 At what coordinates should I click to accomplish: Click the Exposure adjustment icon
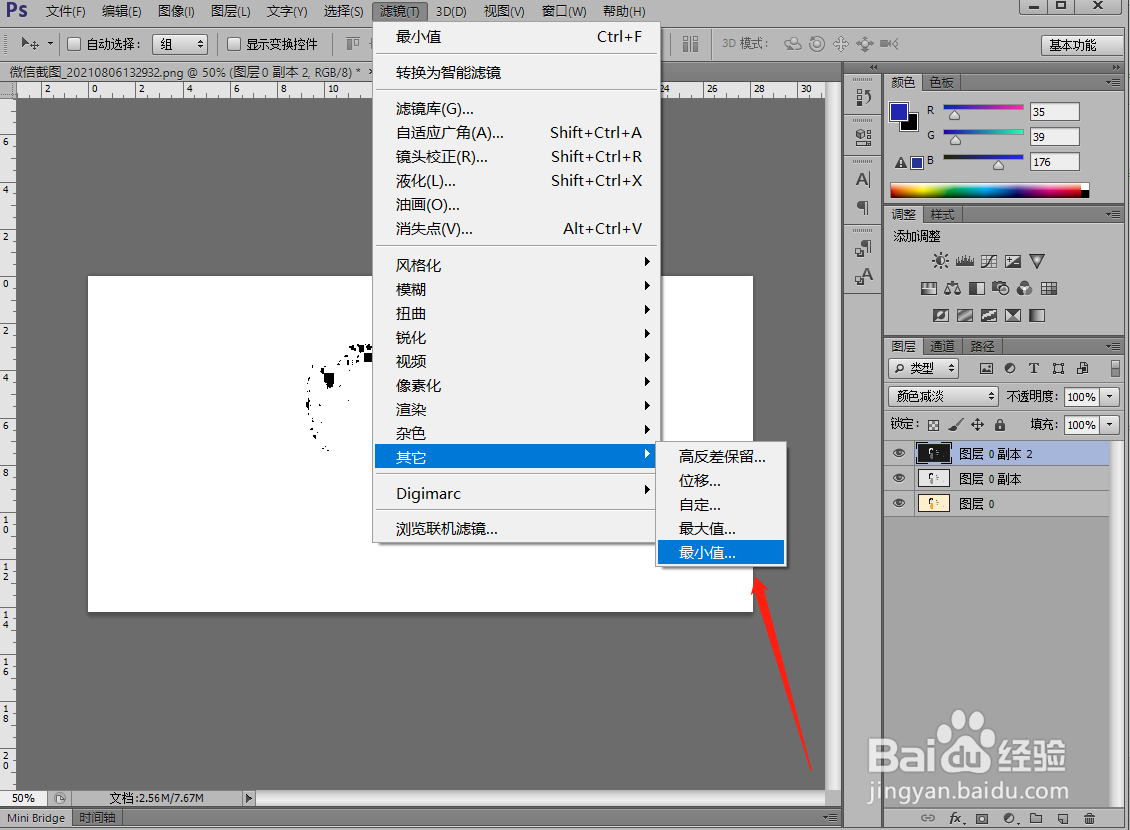(x=1013, y=261)
